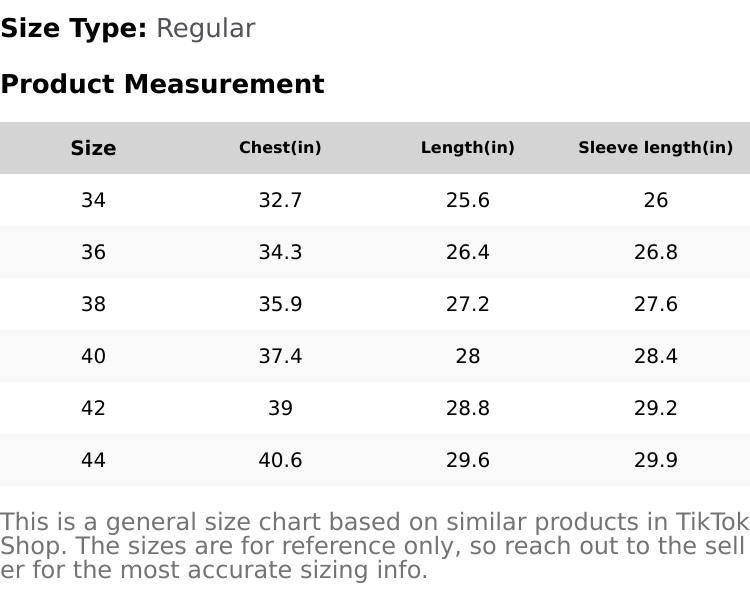Viewport: 750px width, 606px height.
Task: Click length value 26.4
Action: (467, 252)
